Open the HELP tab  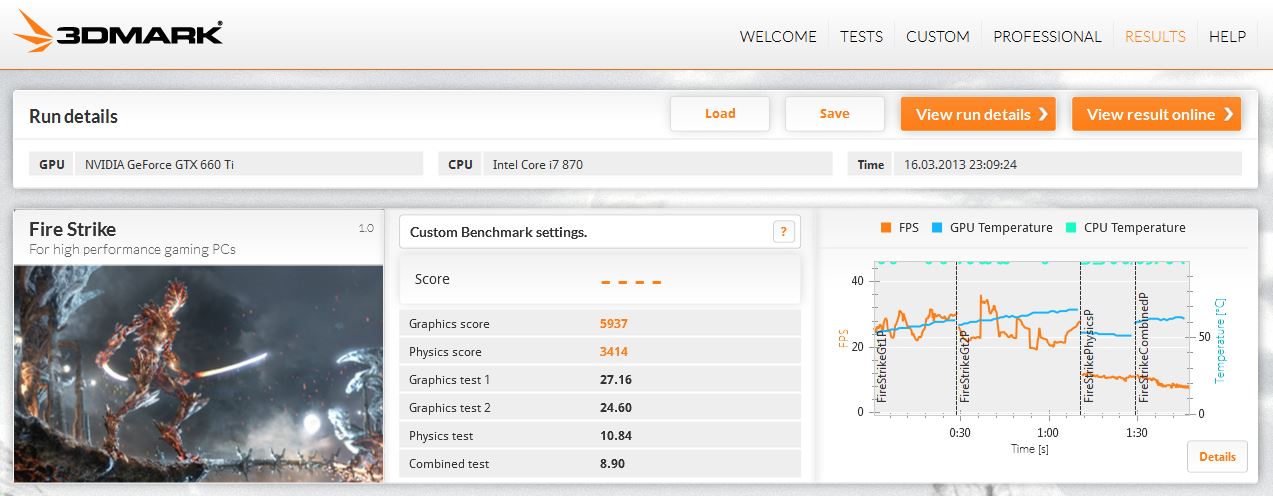pos(1227,36)
